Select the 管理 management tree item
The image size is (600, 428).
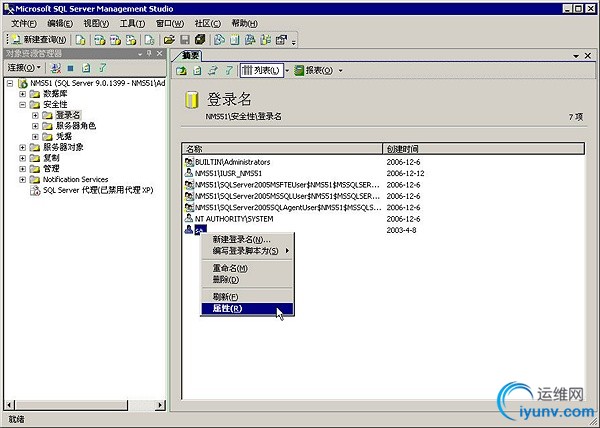point(51,169)
